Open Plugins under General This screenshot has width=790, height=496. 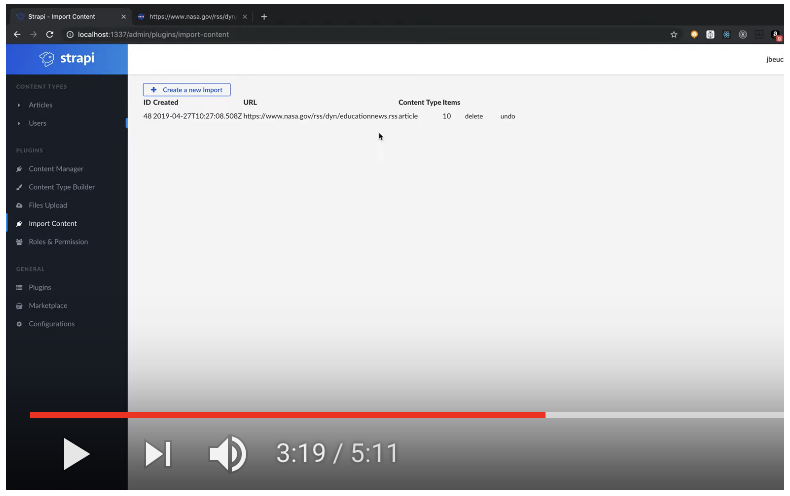(40, 287)
